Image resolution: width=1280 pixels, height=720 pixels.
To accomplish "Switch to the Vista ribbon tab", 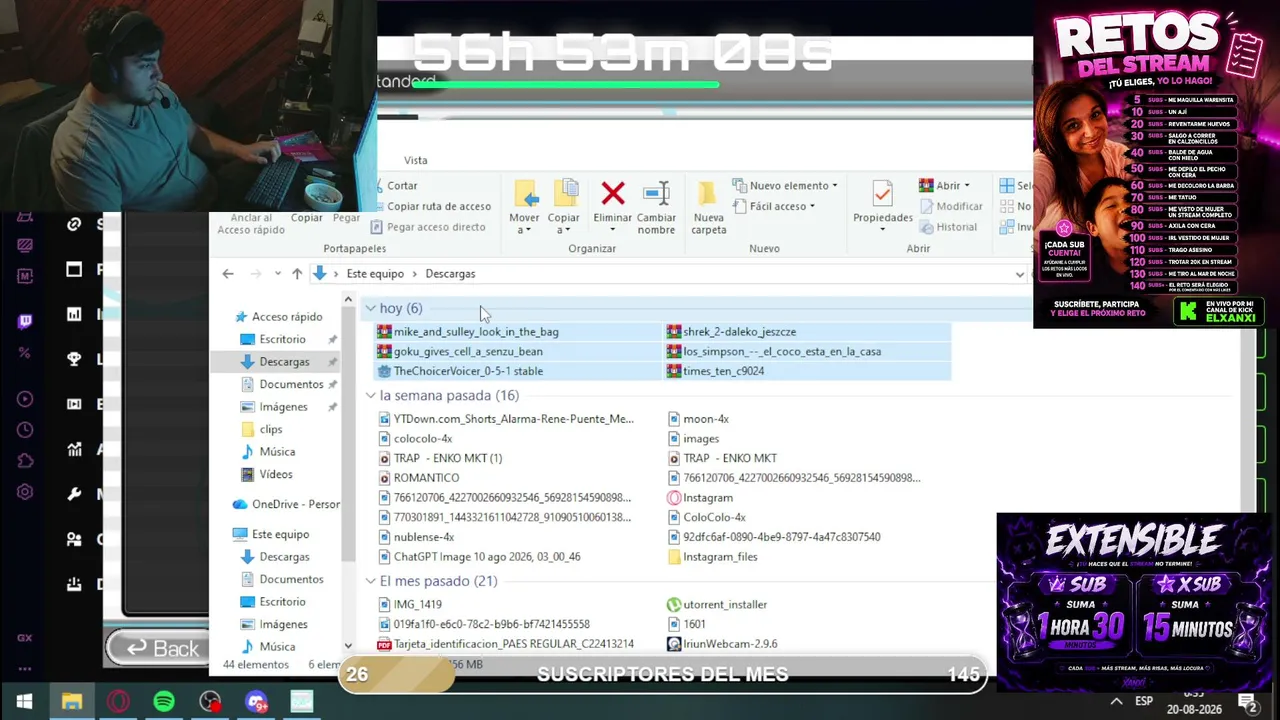I will point(415,160).
